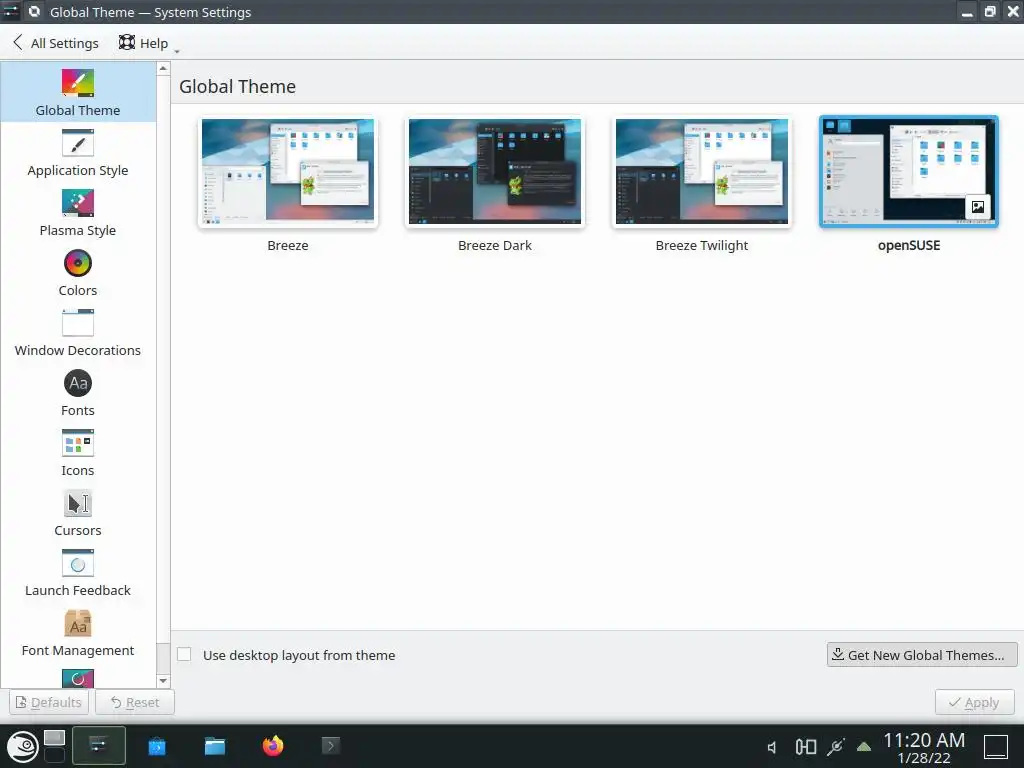Viewport: 1024px width, 768px height.
Task: Click the network disconnected tray icon
Action: (835, 746)
